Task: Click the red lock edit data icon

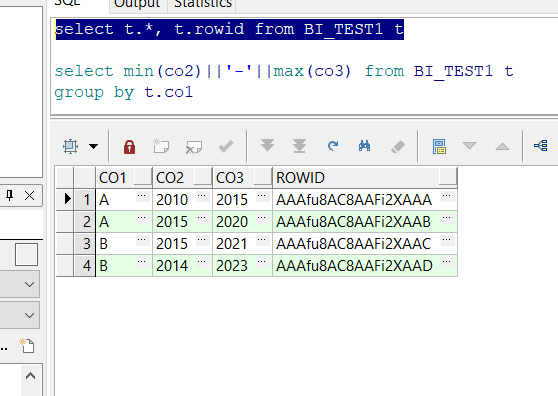Action: coord(129,147)
